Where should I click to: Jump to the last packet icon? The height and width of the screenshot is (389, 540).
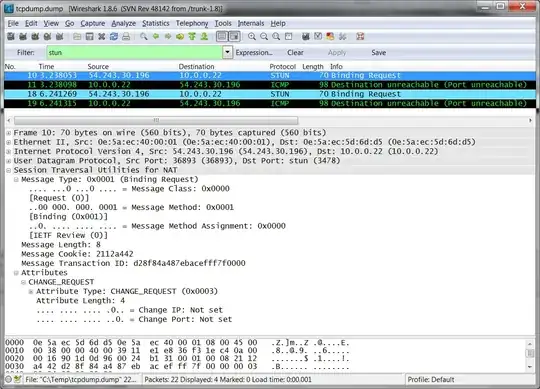point(204,36)
